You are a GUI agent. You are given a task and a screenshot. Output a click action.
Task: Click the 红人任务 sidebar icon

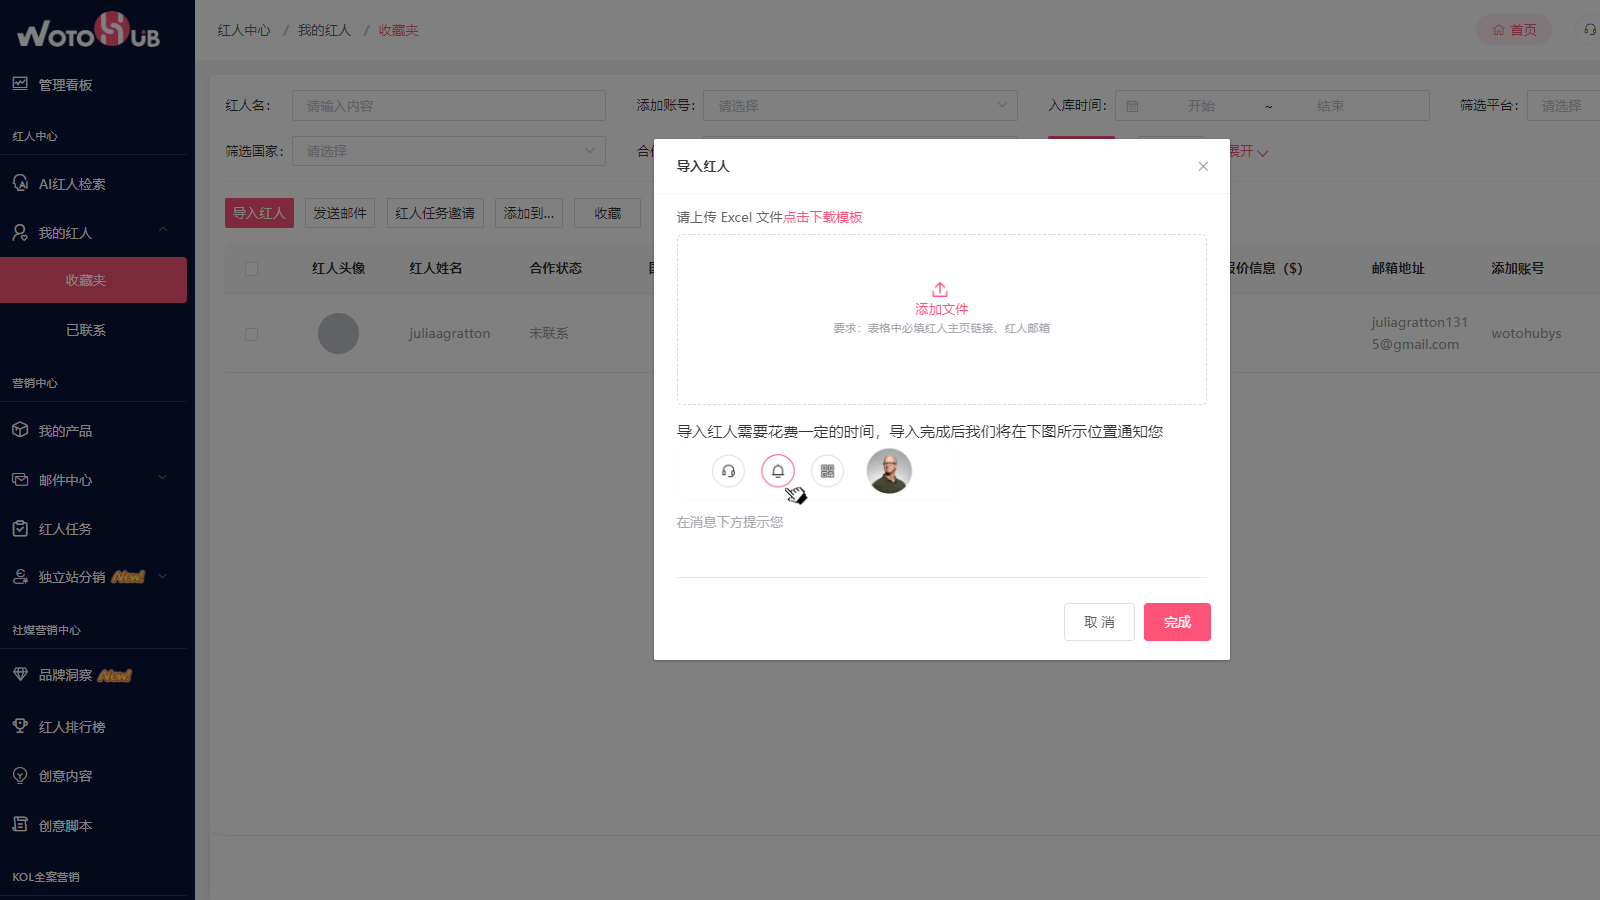pyautogui.click(x=20, y=528)
